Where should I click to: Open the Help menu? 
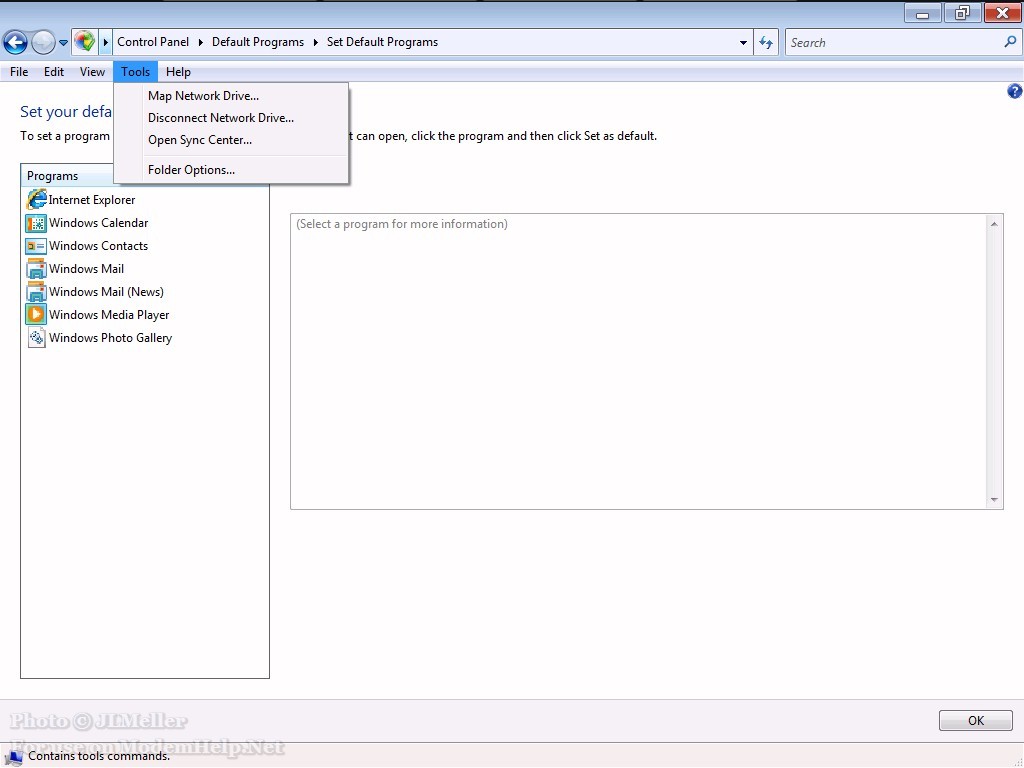(178, 72)
